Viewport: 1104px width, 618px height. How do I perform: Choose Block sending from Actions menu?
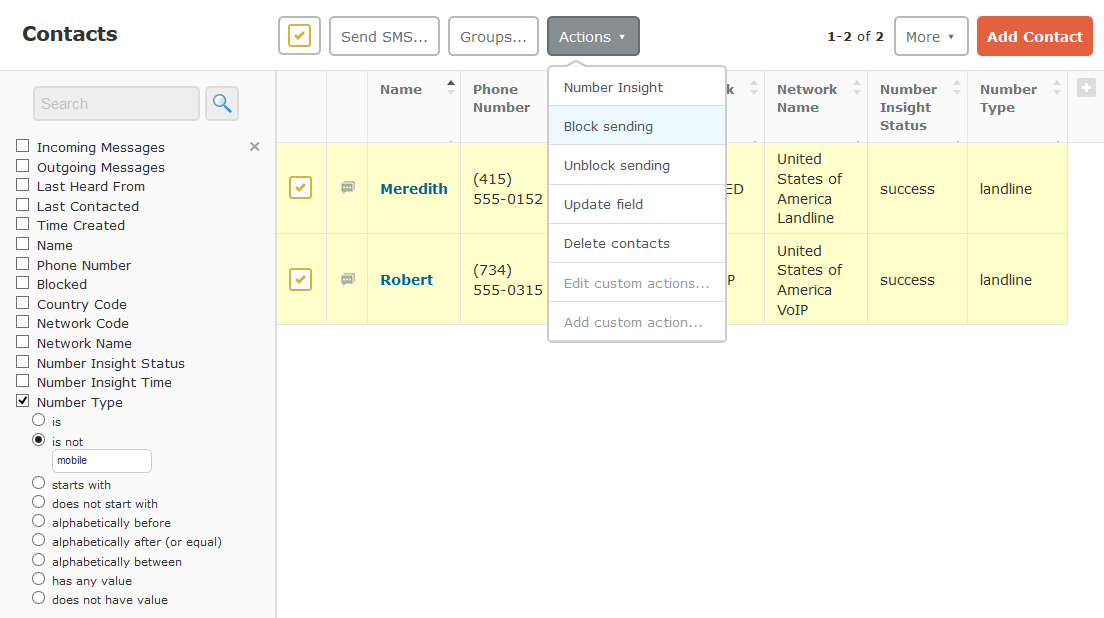coord(608,127)
